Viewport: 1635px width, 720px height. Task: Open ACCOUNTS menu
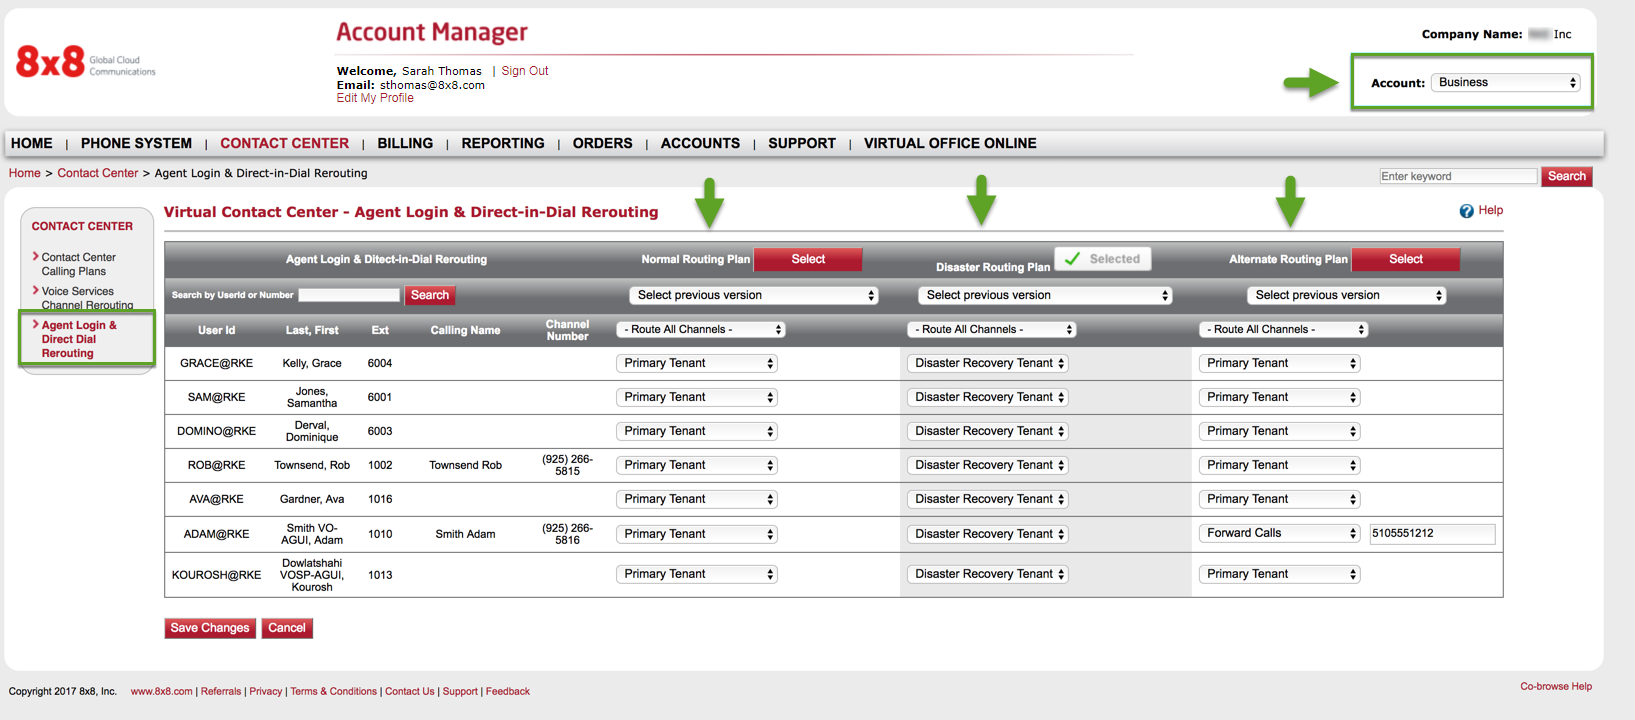click(700, 144)
